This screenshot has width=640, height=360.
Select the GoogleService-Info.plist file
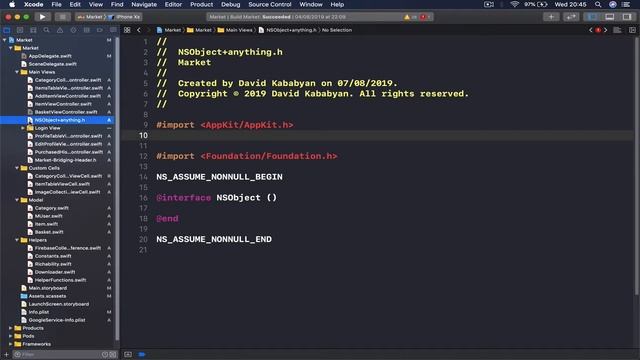57,320
